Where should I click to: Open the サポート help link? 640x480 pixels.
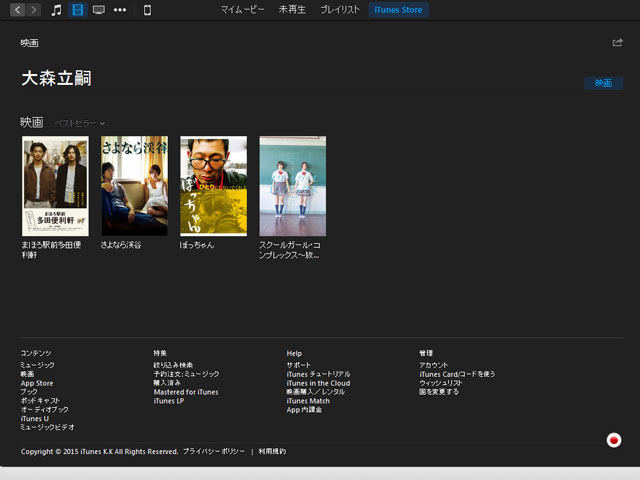click(x=298, y=365)
